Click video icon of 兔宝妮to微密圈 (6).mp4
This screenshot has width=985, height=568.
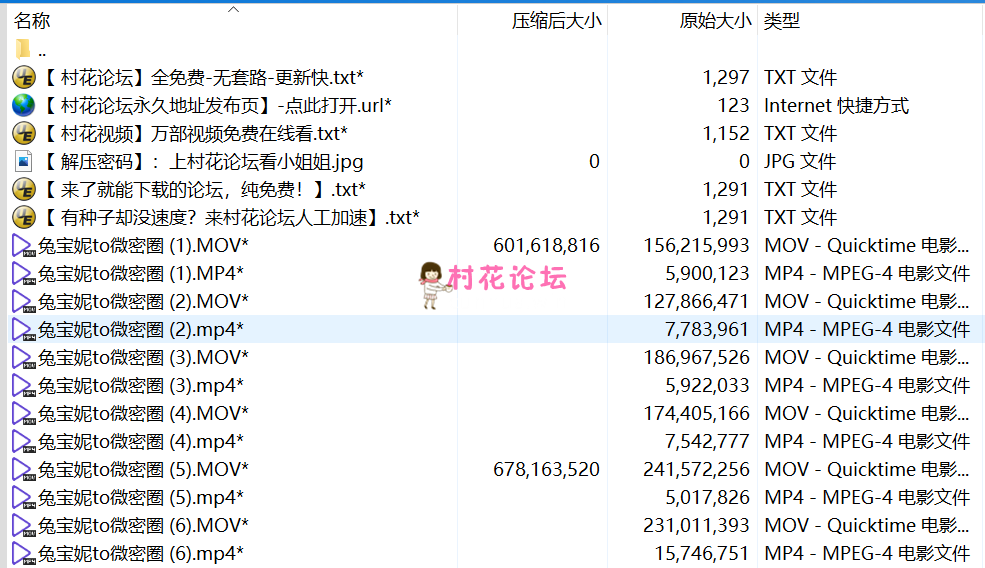23,553
